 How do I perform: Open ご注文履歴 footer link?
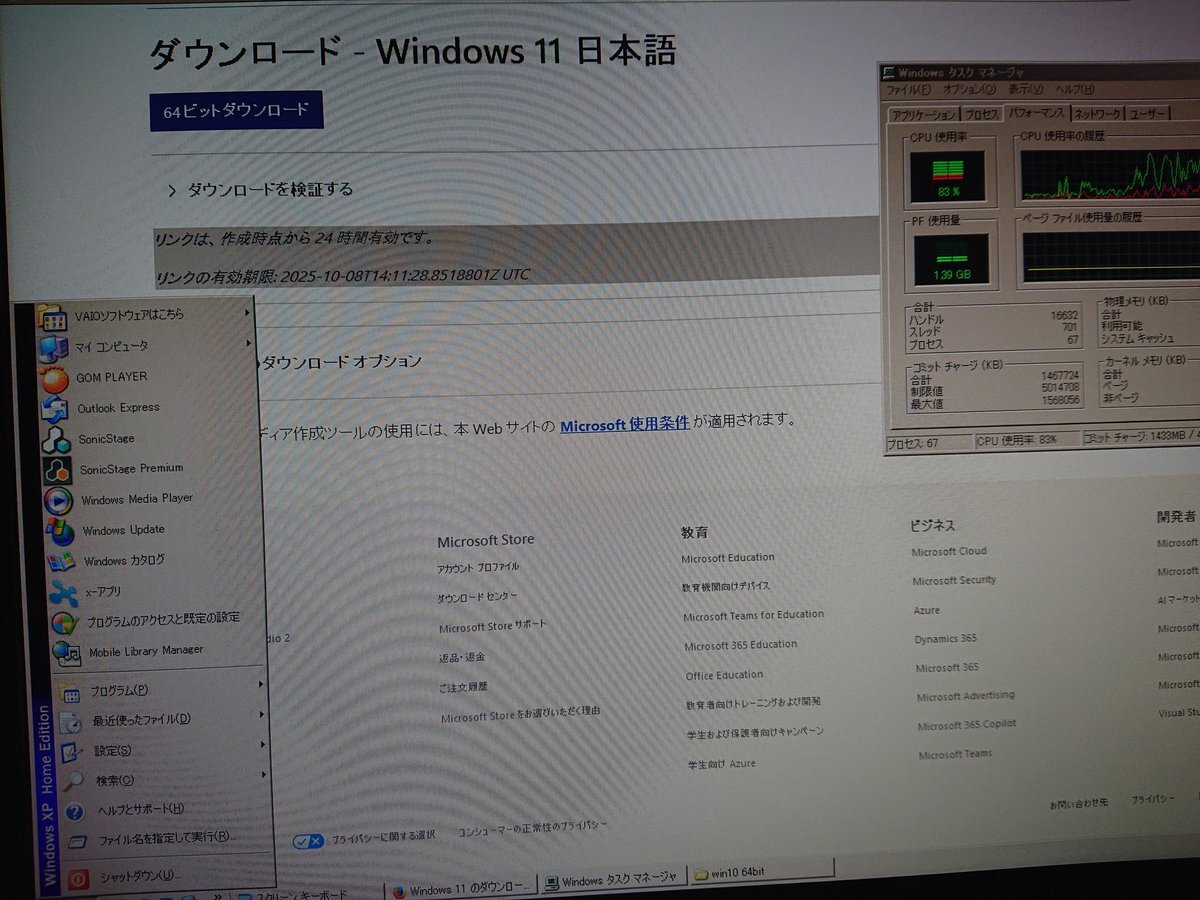(464, 688)
